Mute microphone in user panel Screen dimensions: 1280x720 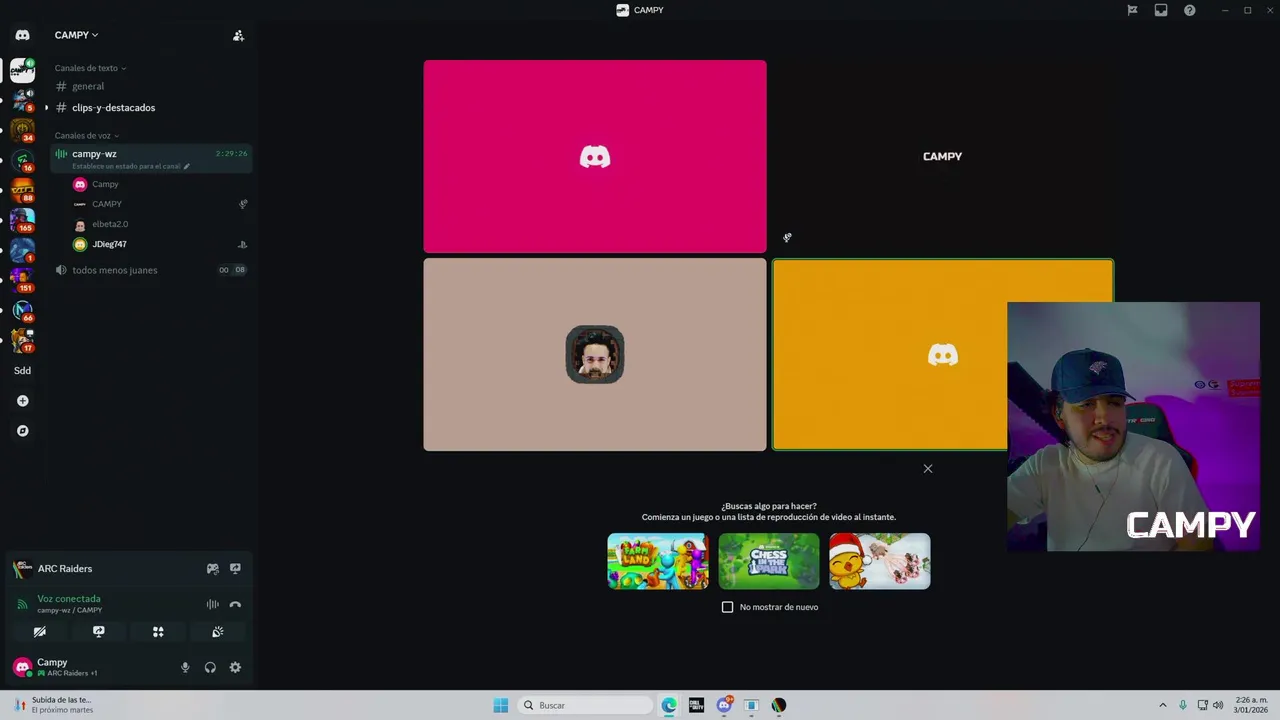pos(185,667)
